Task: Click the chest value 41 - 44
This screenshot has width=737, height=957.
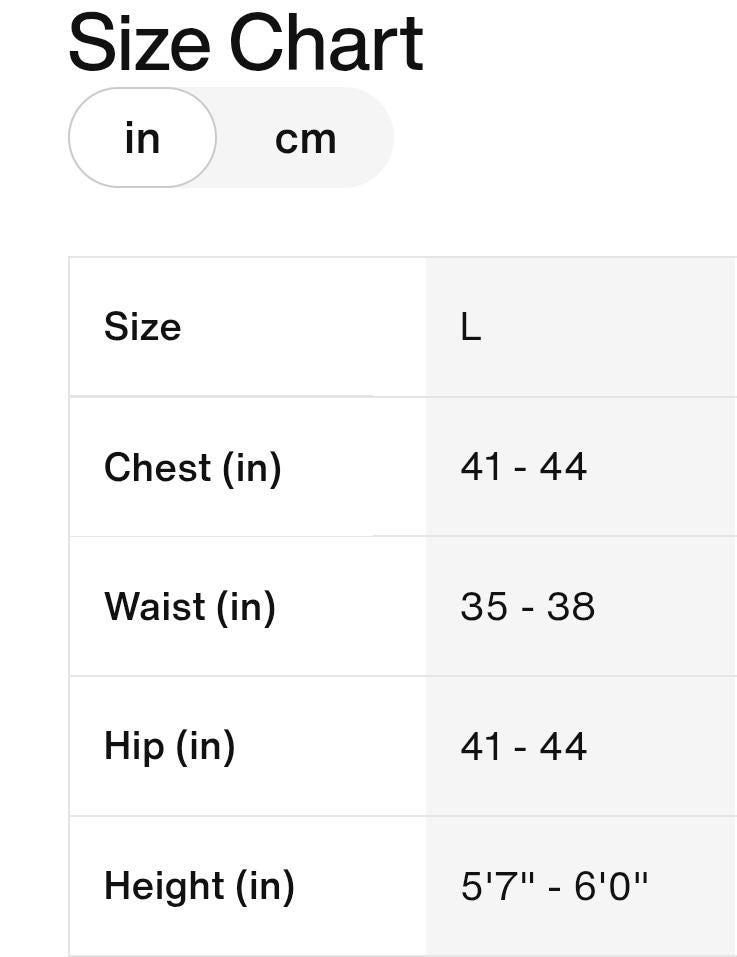Action: pos(523,467)
